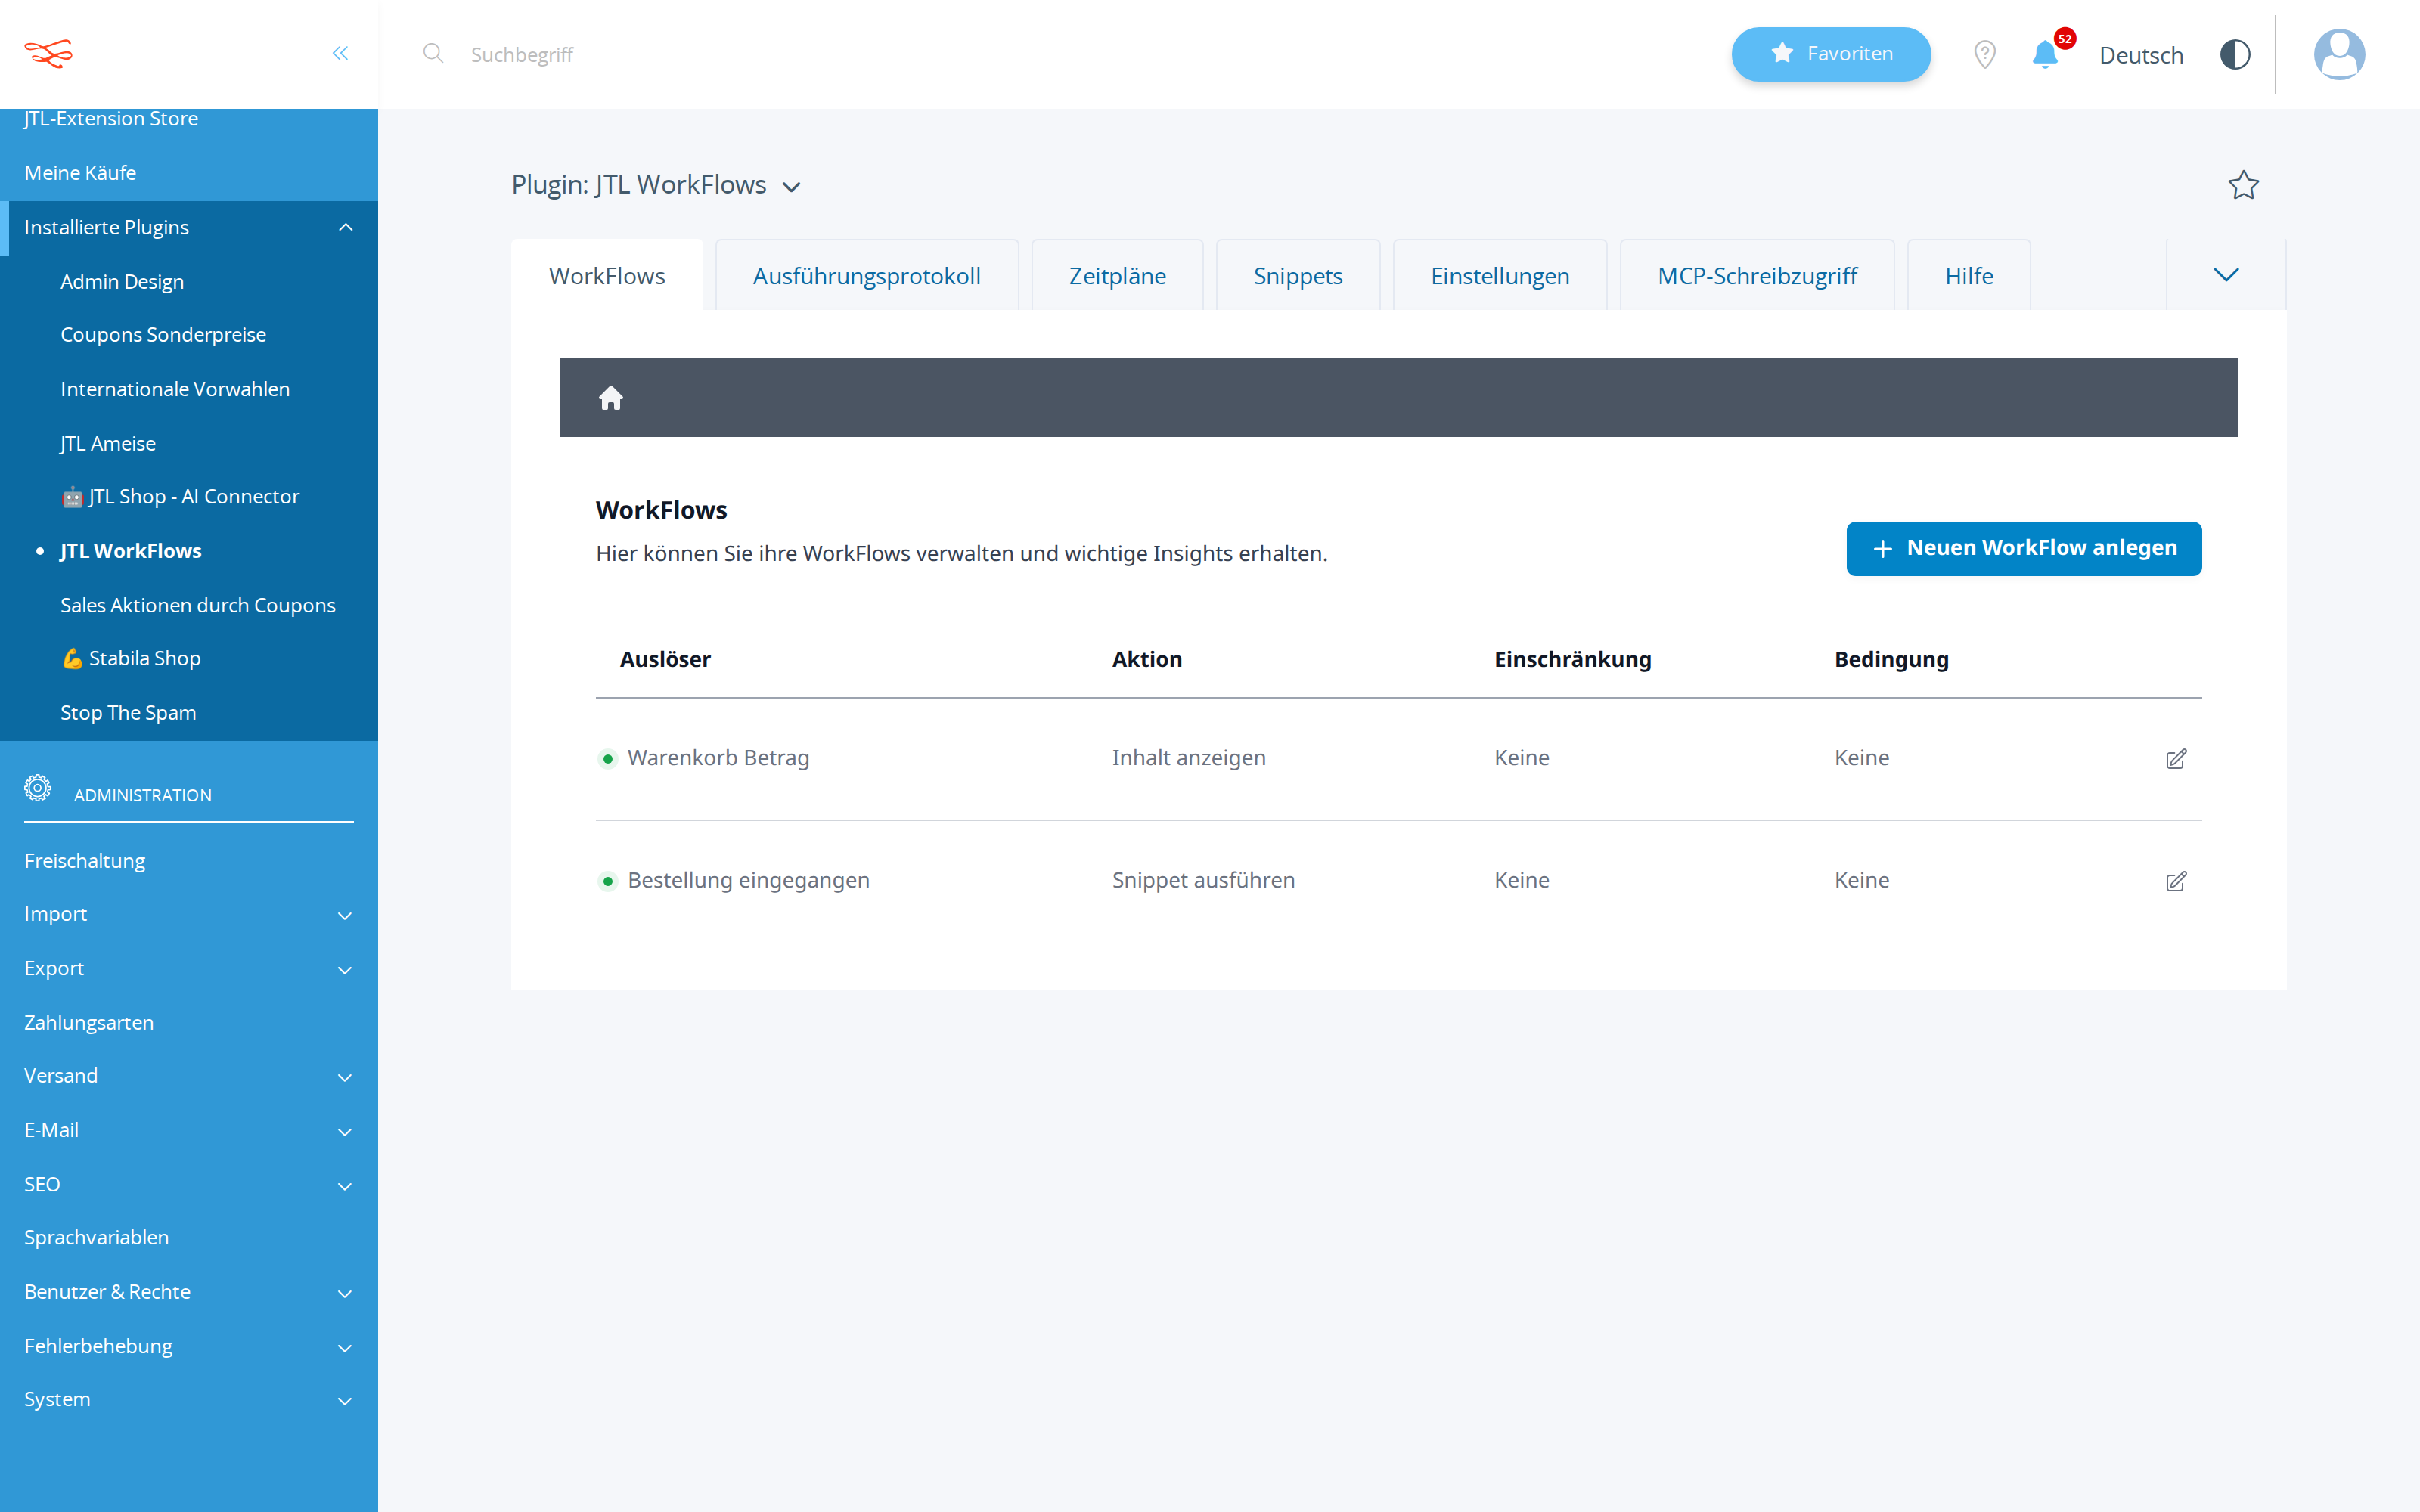
Task: Expand the tab overflow chevron
Action: click(x=2226, y=275)
